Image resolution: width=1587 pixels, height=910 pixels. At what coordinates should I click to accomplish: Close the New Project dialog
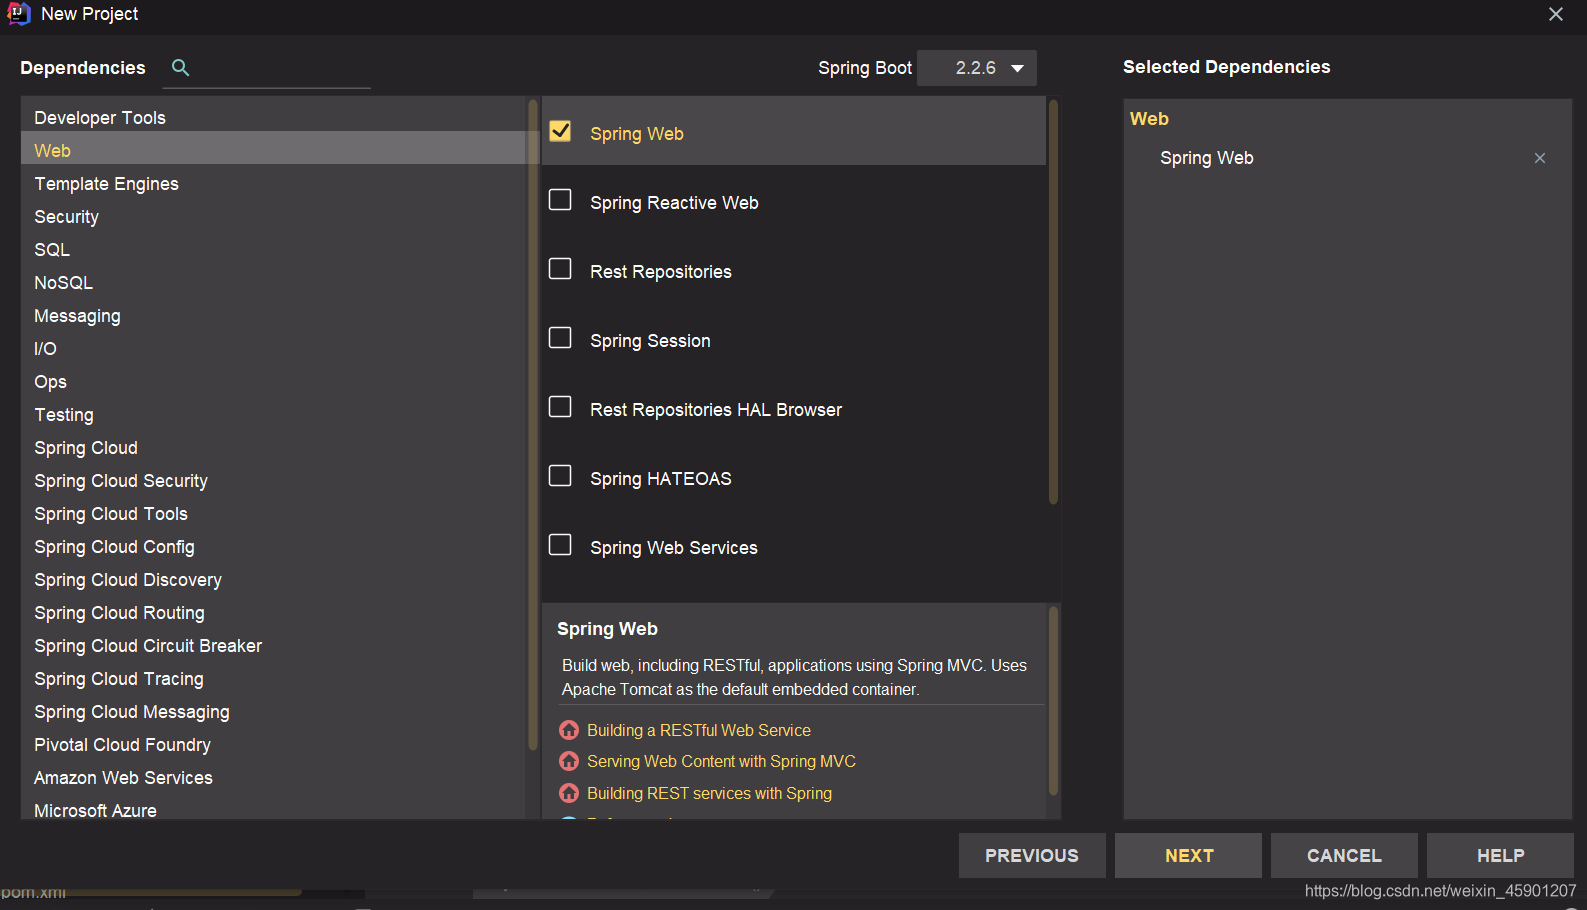(x=1556, y=14)
